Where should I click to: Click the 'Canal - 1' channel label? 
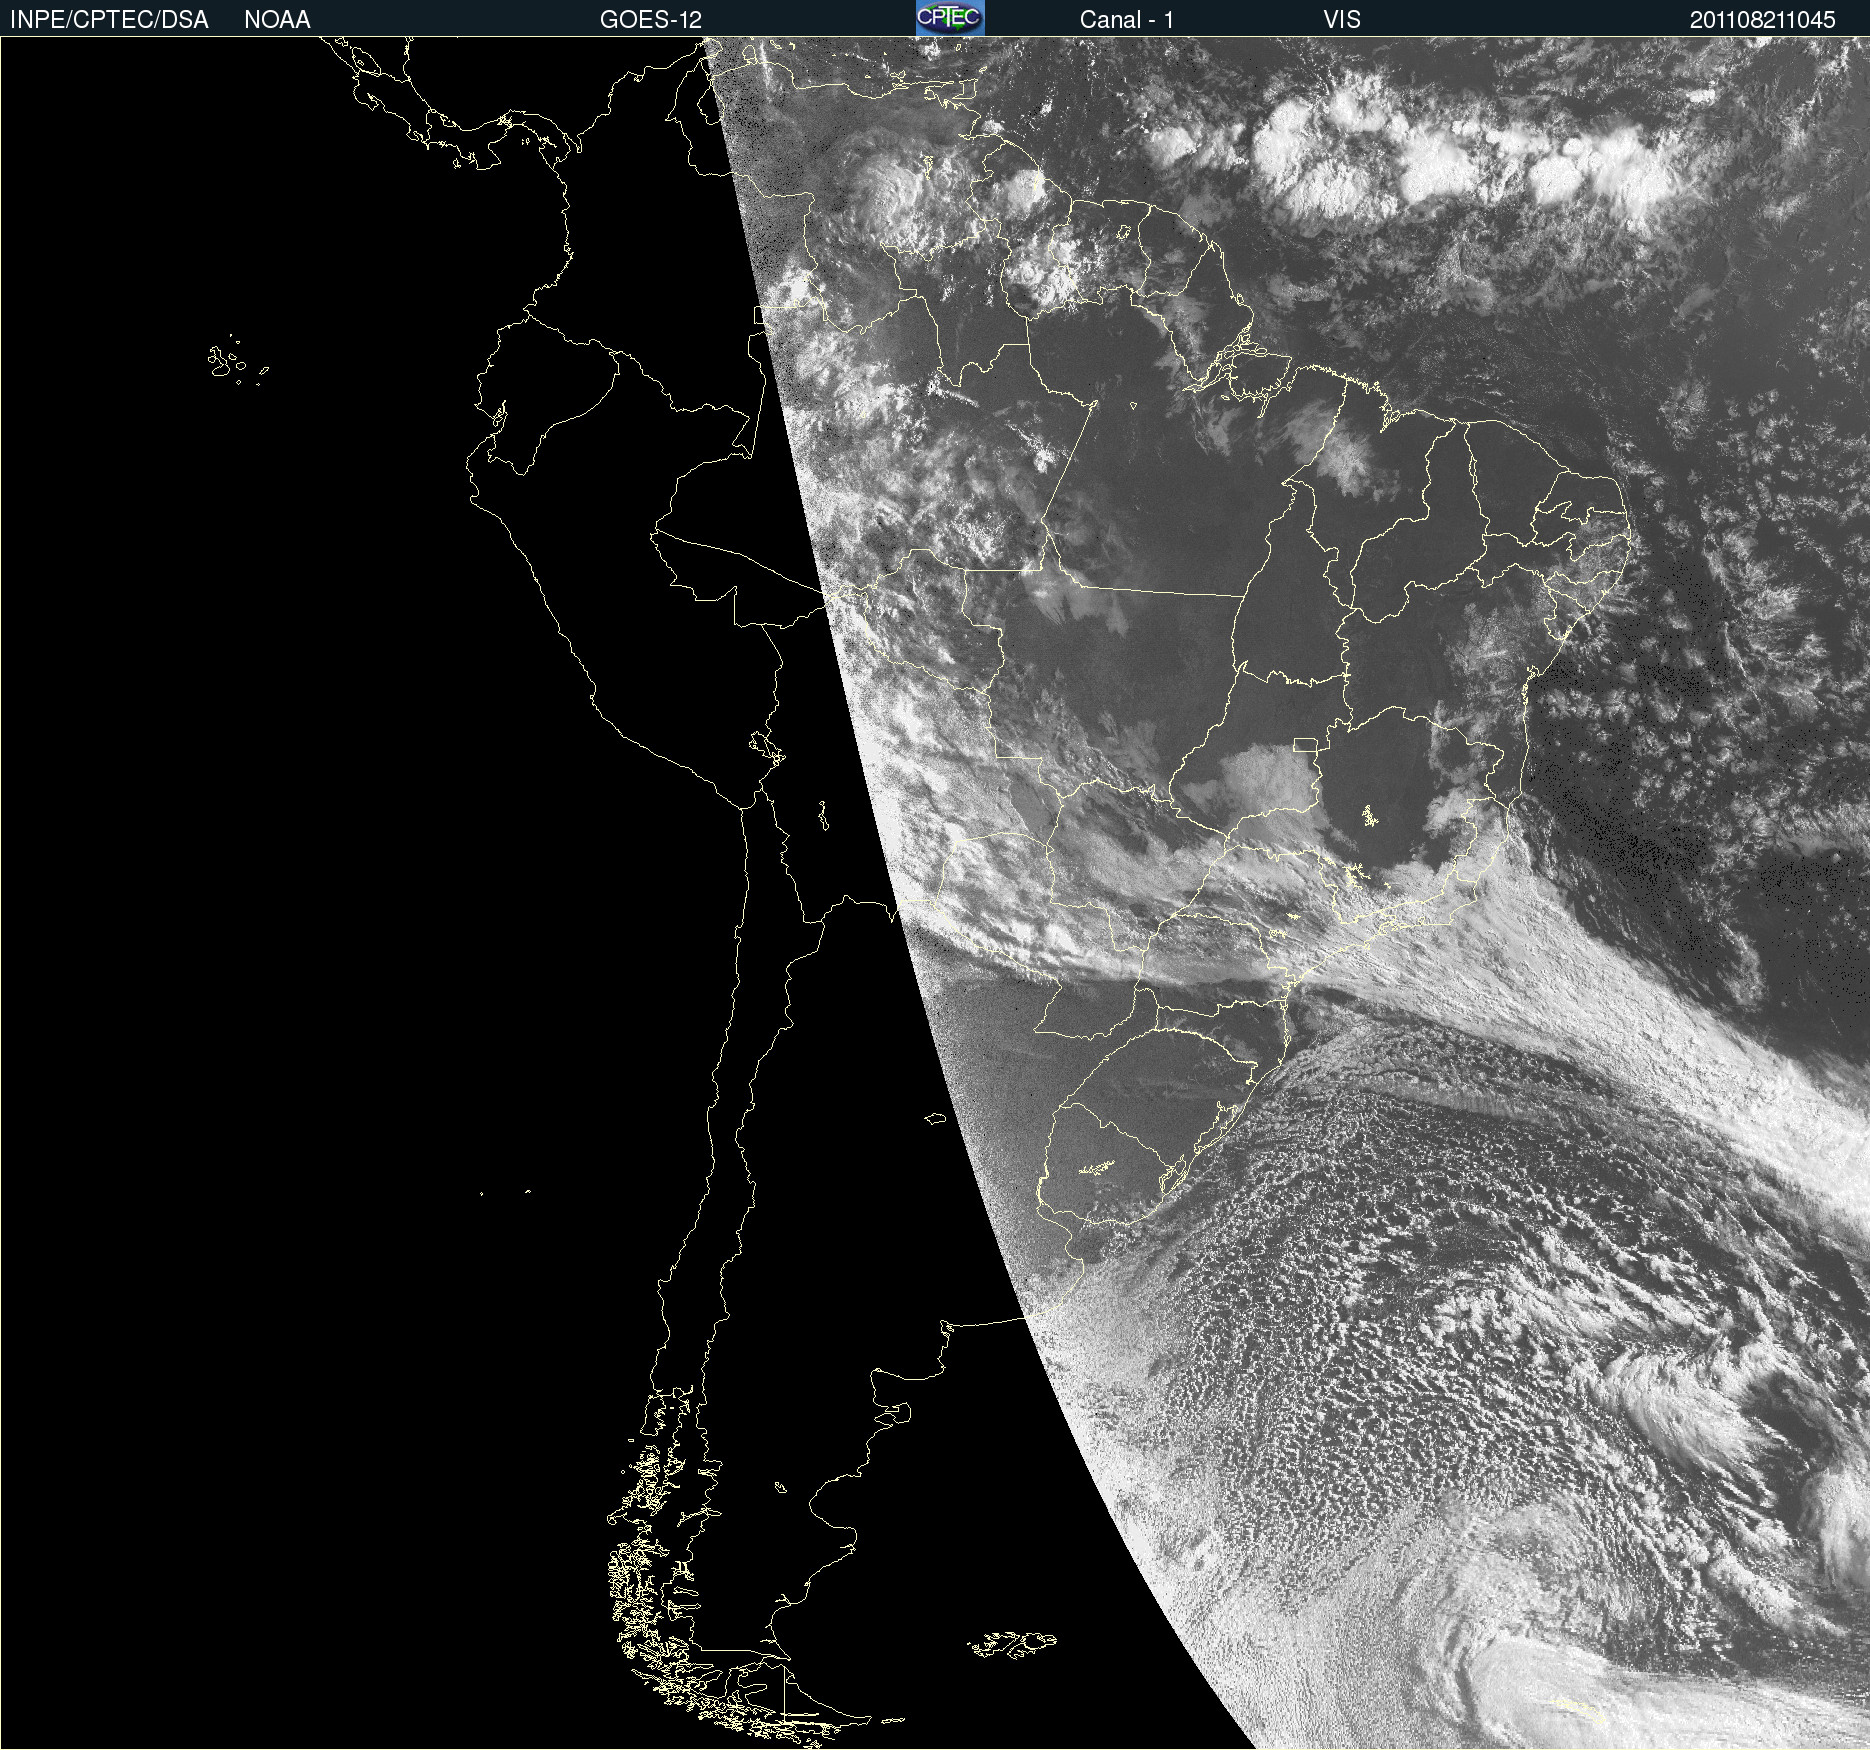point(1127,20)
